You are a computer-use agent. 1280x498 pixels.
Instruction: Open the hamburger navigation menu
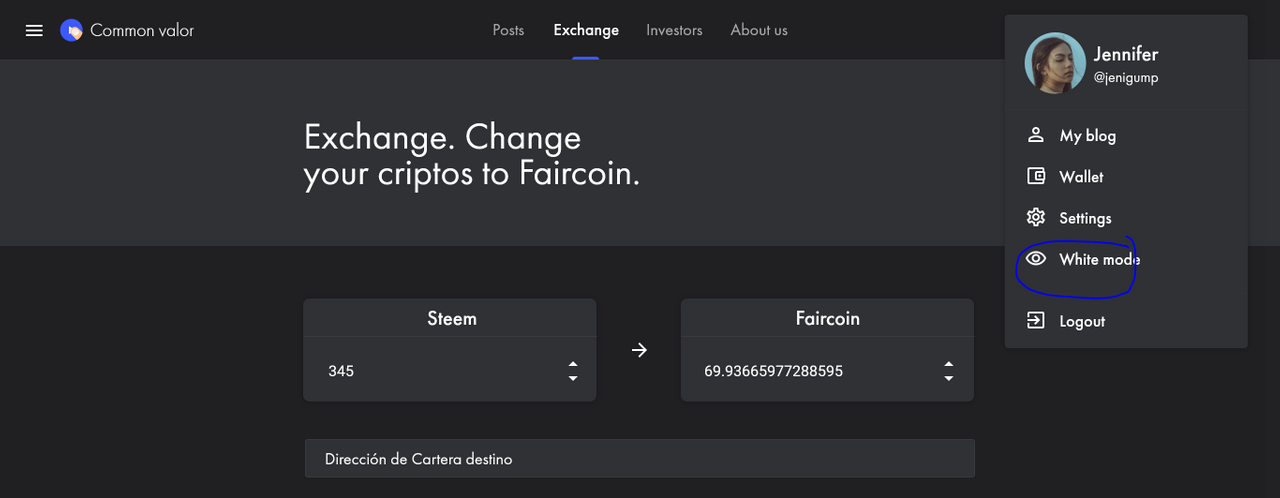point(34,30)
